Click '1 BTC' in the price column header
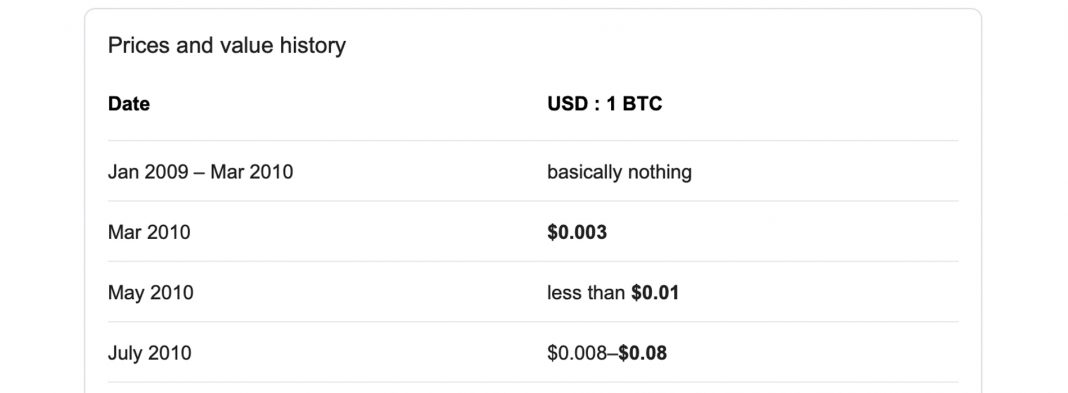Screen dimensions: 1068x393 click(634, 104)
